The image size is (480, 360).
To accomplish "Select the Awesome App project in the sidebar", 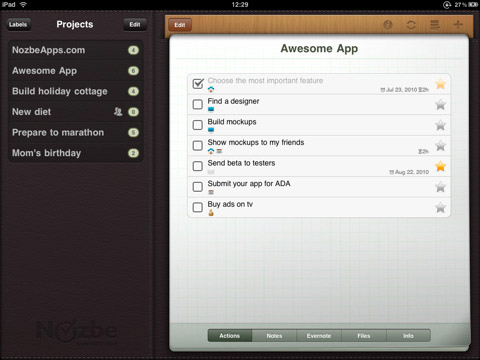I will tap(76, 71).
